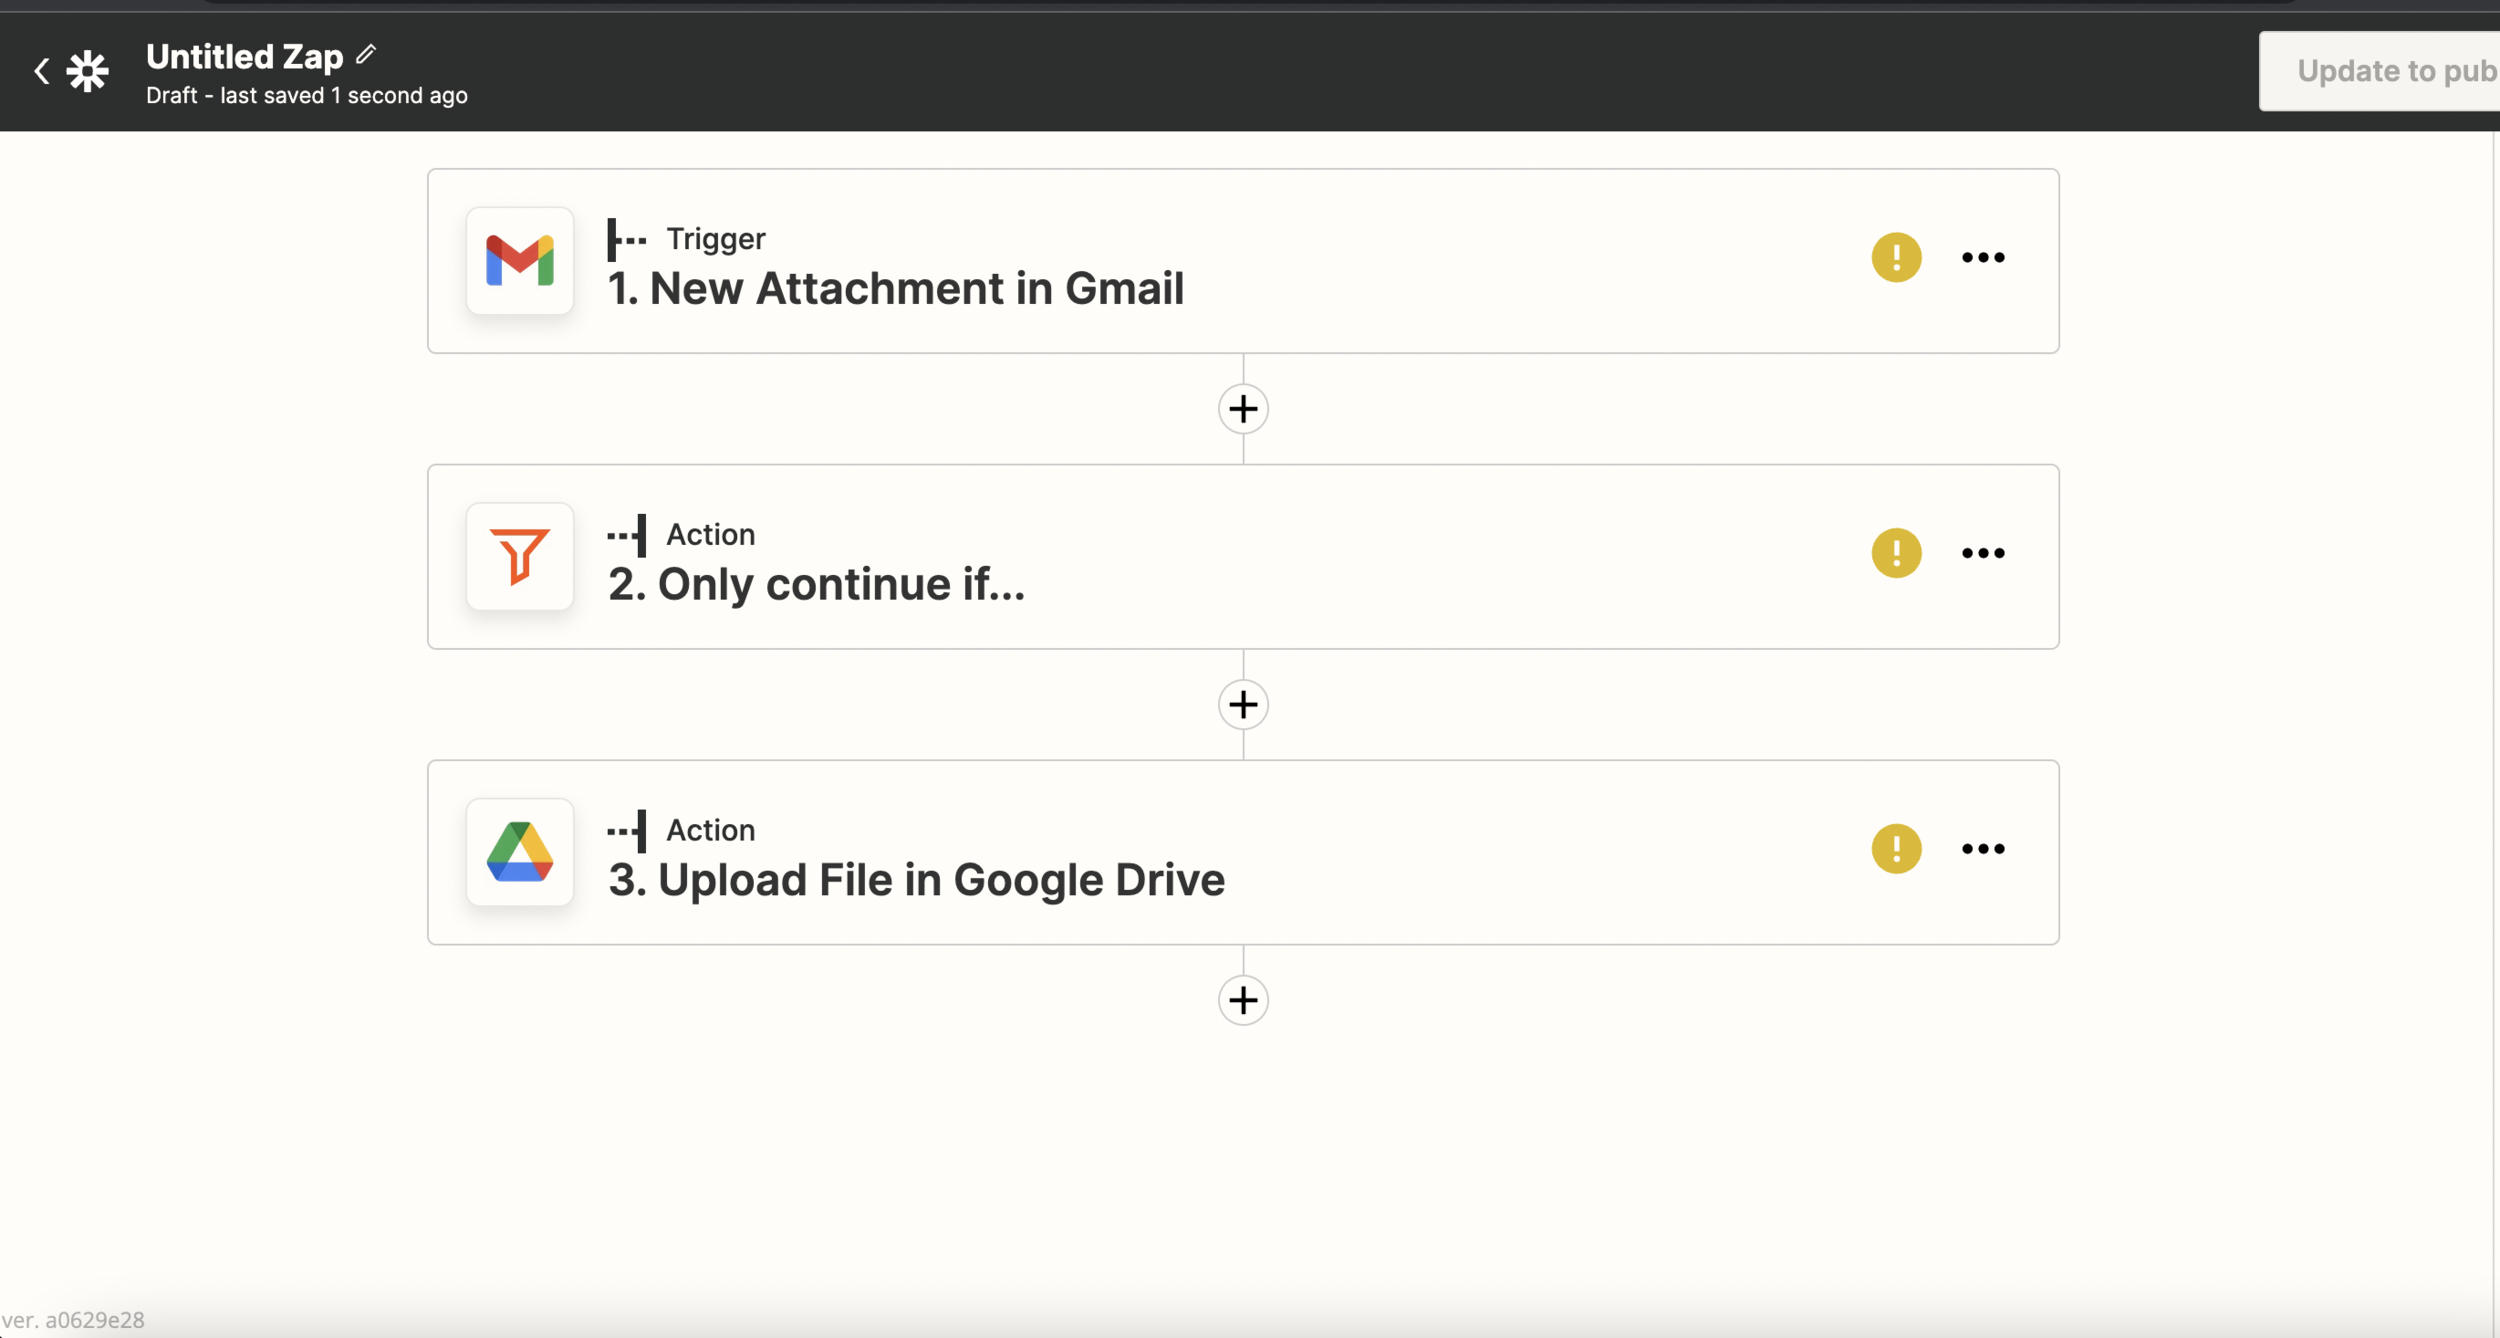Click the Untitled Zap title

click(x=244, y=57)
